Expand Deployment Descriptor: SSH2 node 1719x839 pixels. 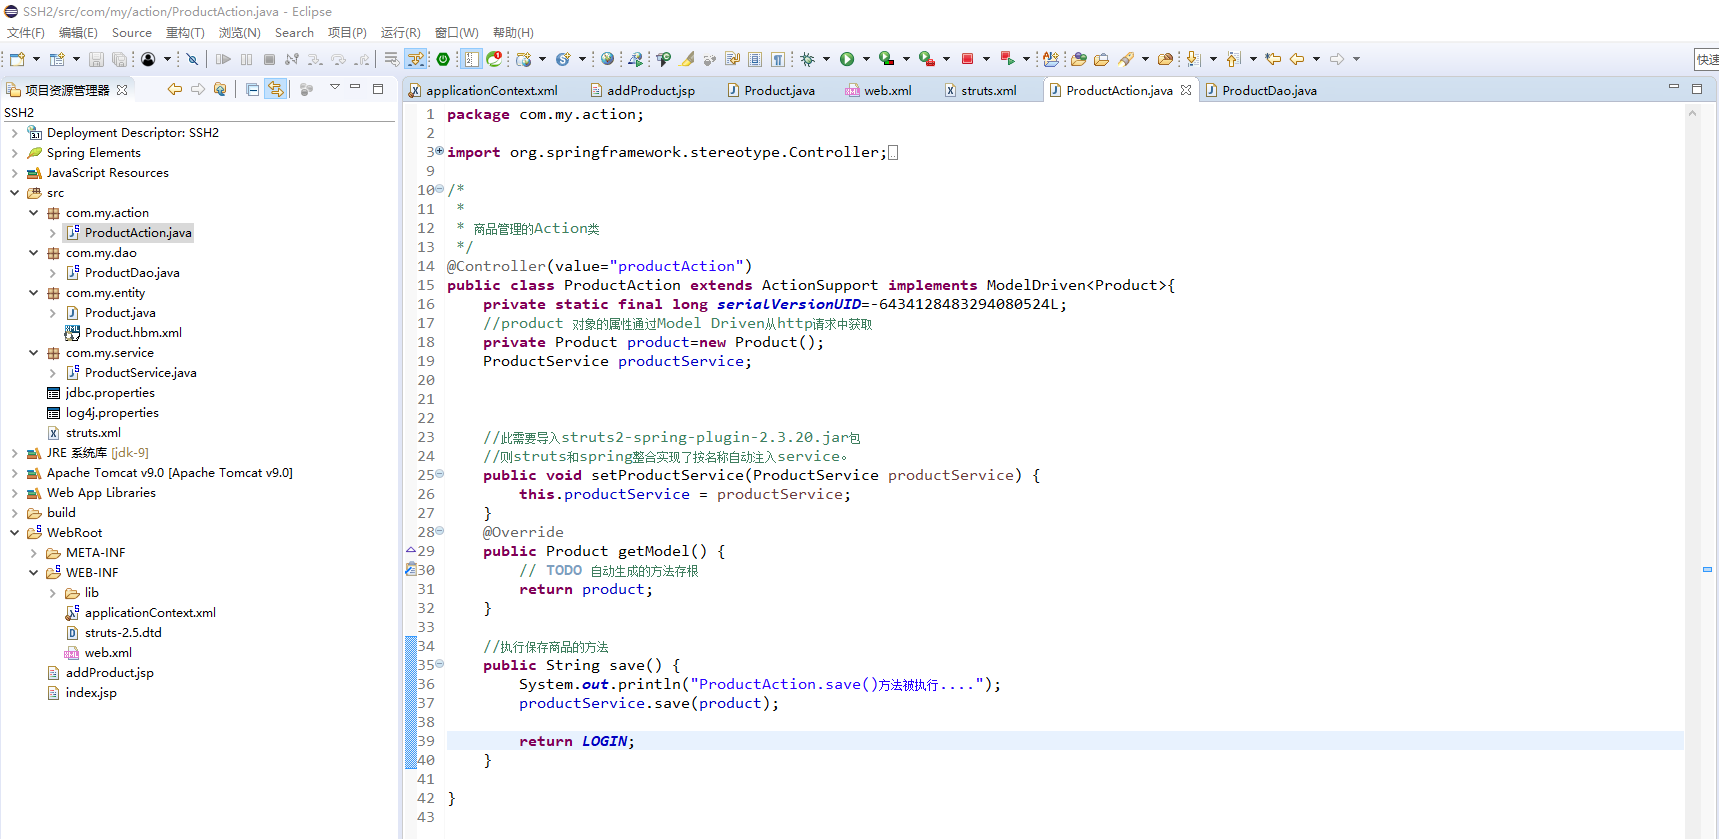tap(14, 133)
